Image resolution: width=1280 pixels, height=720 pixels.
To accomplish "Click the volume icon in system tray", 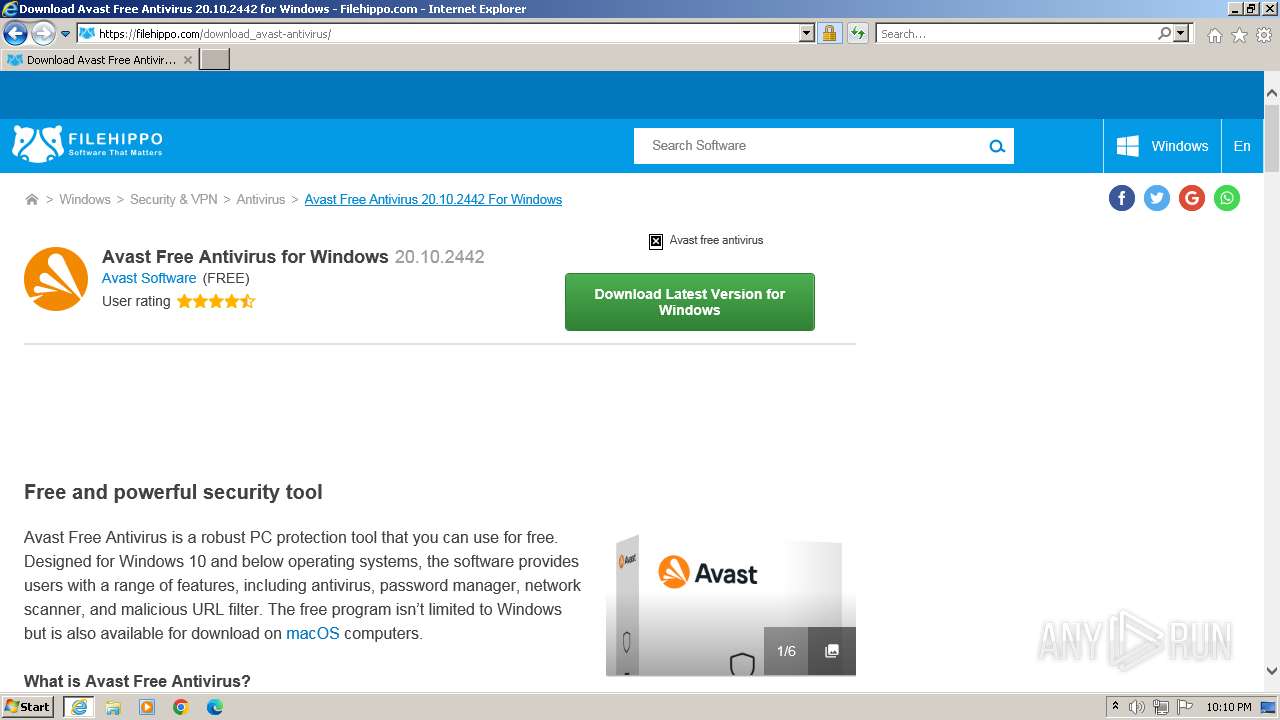I will pyautogui.click(x=1137, y=707).
